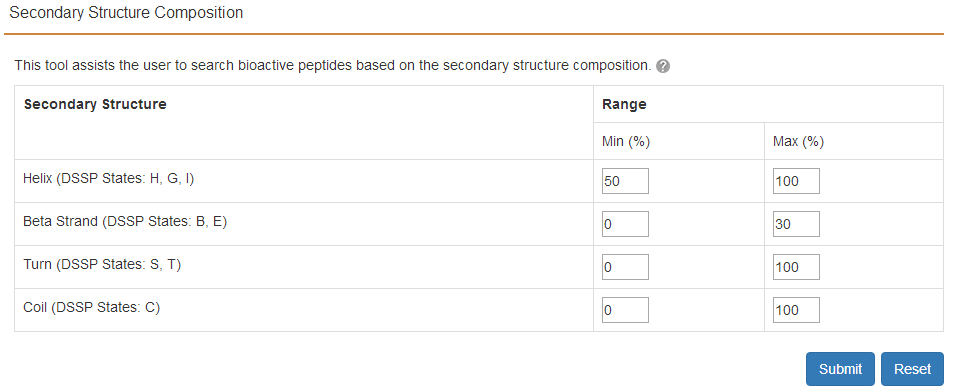
Task: Select the Beta Strand Min (%) box
Action: tap(625, 224)
